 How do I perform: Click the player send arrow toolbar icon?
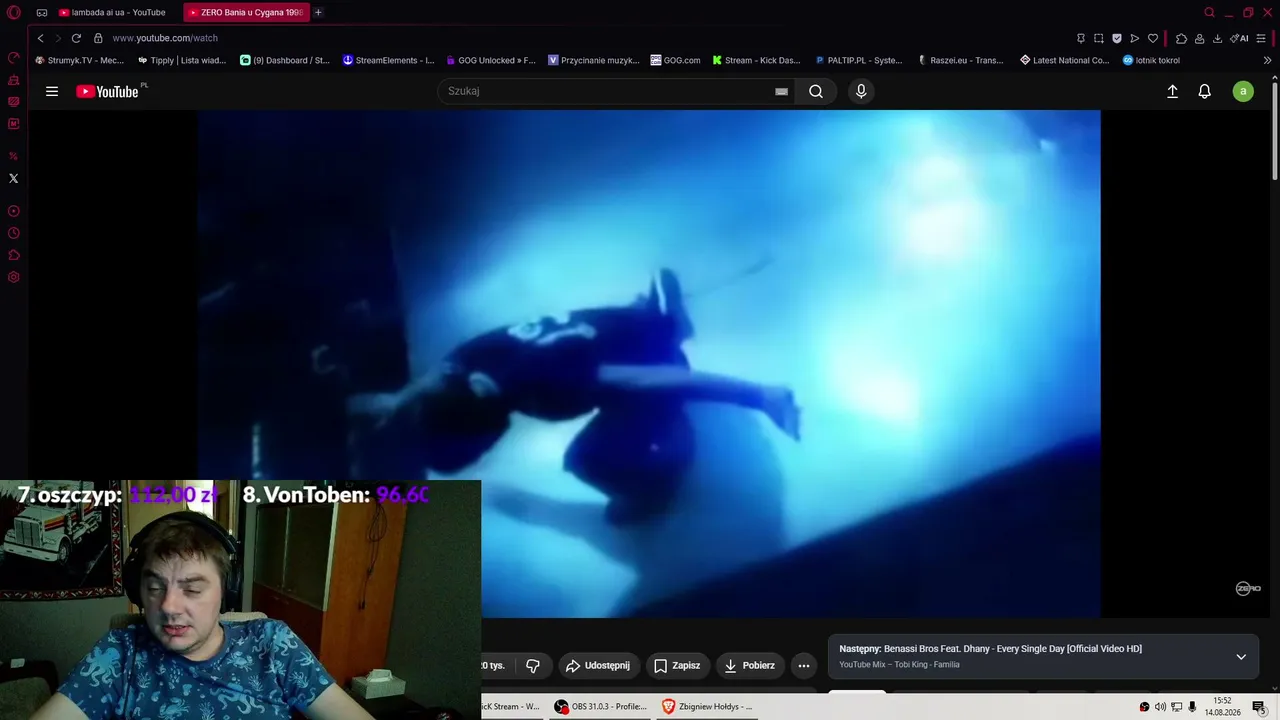click(x=1134, y=38)
